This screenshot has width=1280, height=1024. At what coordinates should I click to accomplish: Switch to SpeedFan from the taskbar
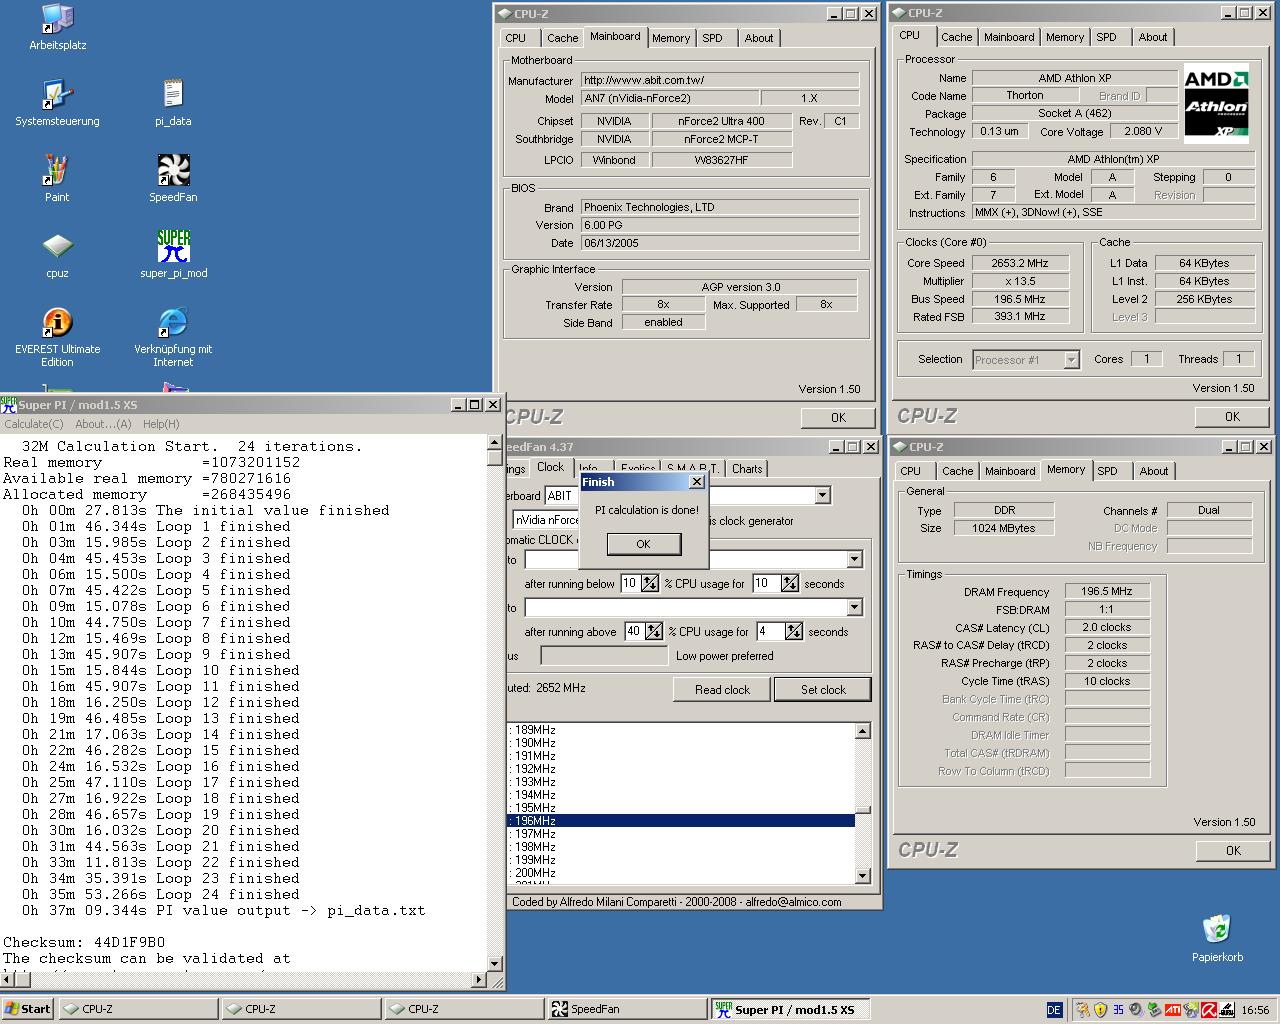coord(626,1009)
